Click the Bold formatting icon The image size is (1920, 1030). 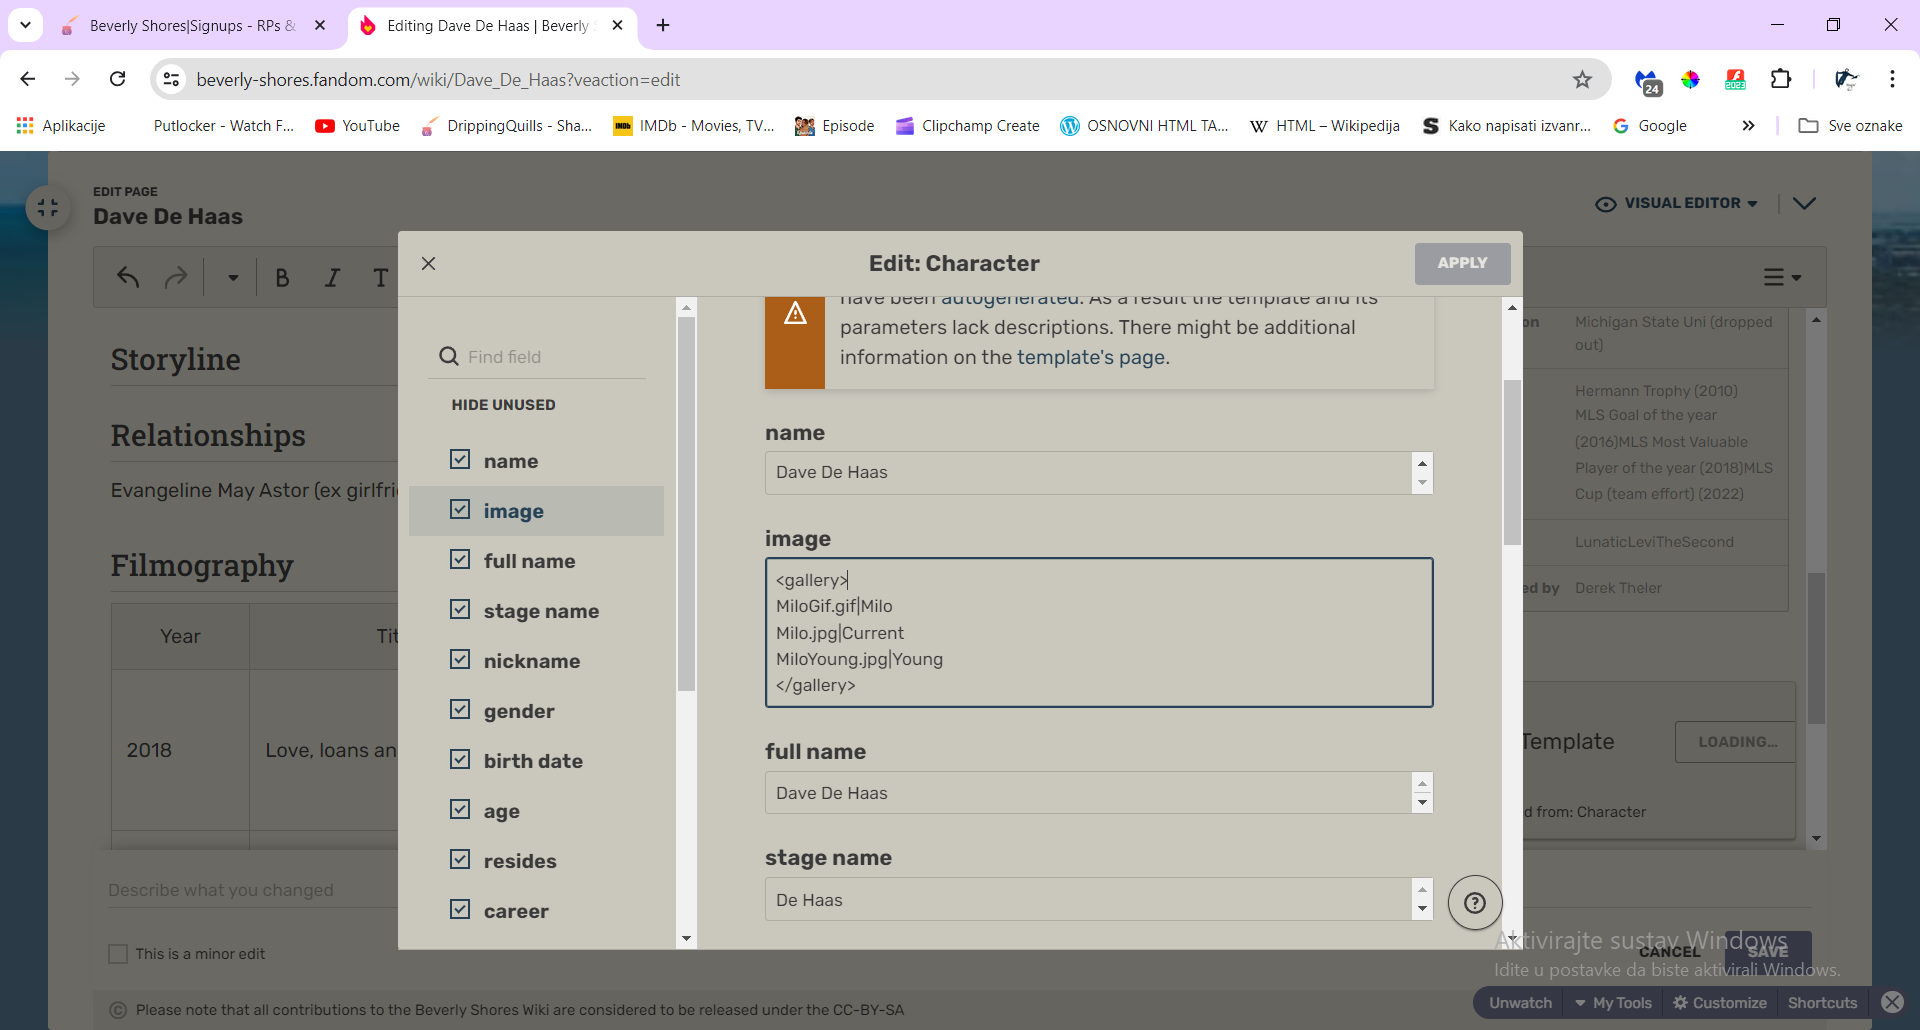pyautogui.click(x=282, y=278)
